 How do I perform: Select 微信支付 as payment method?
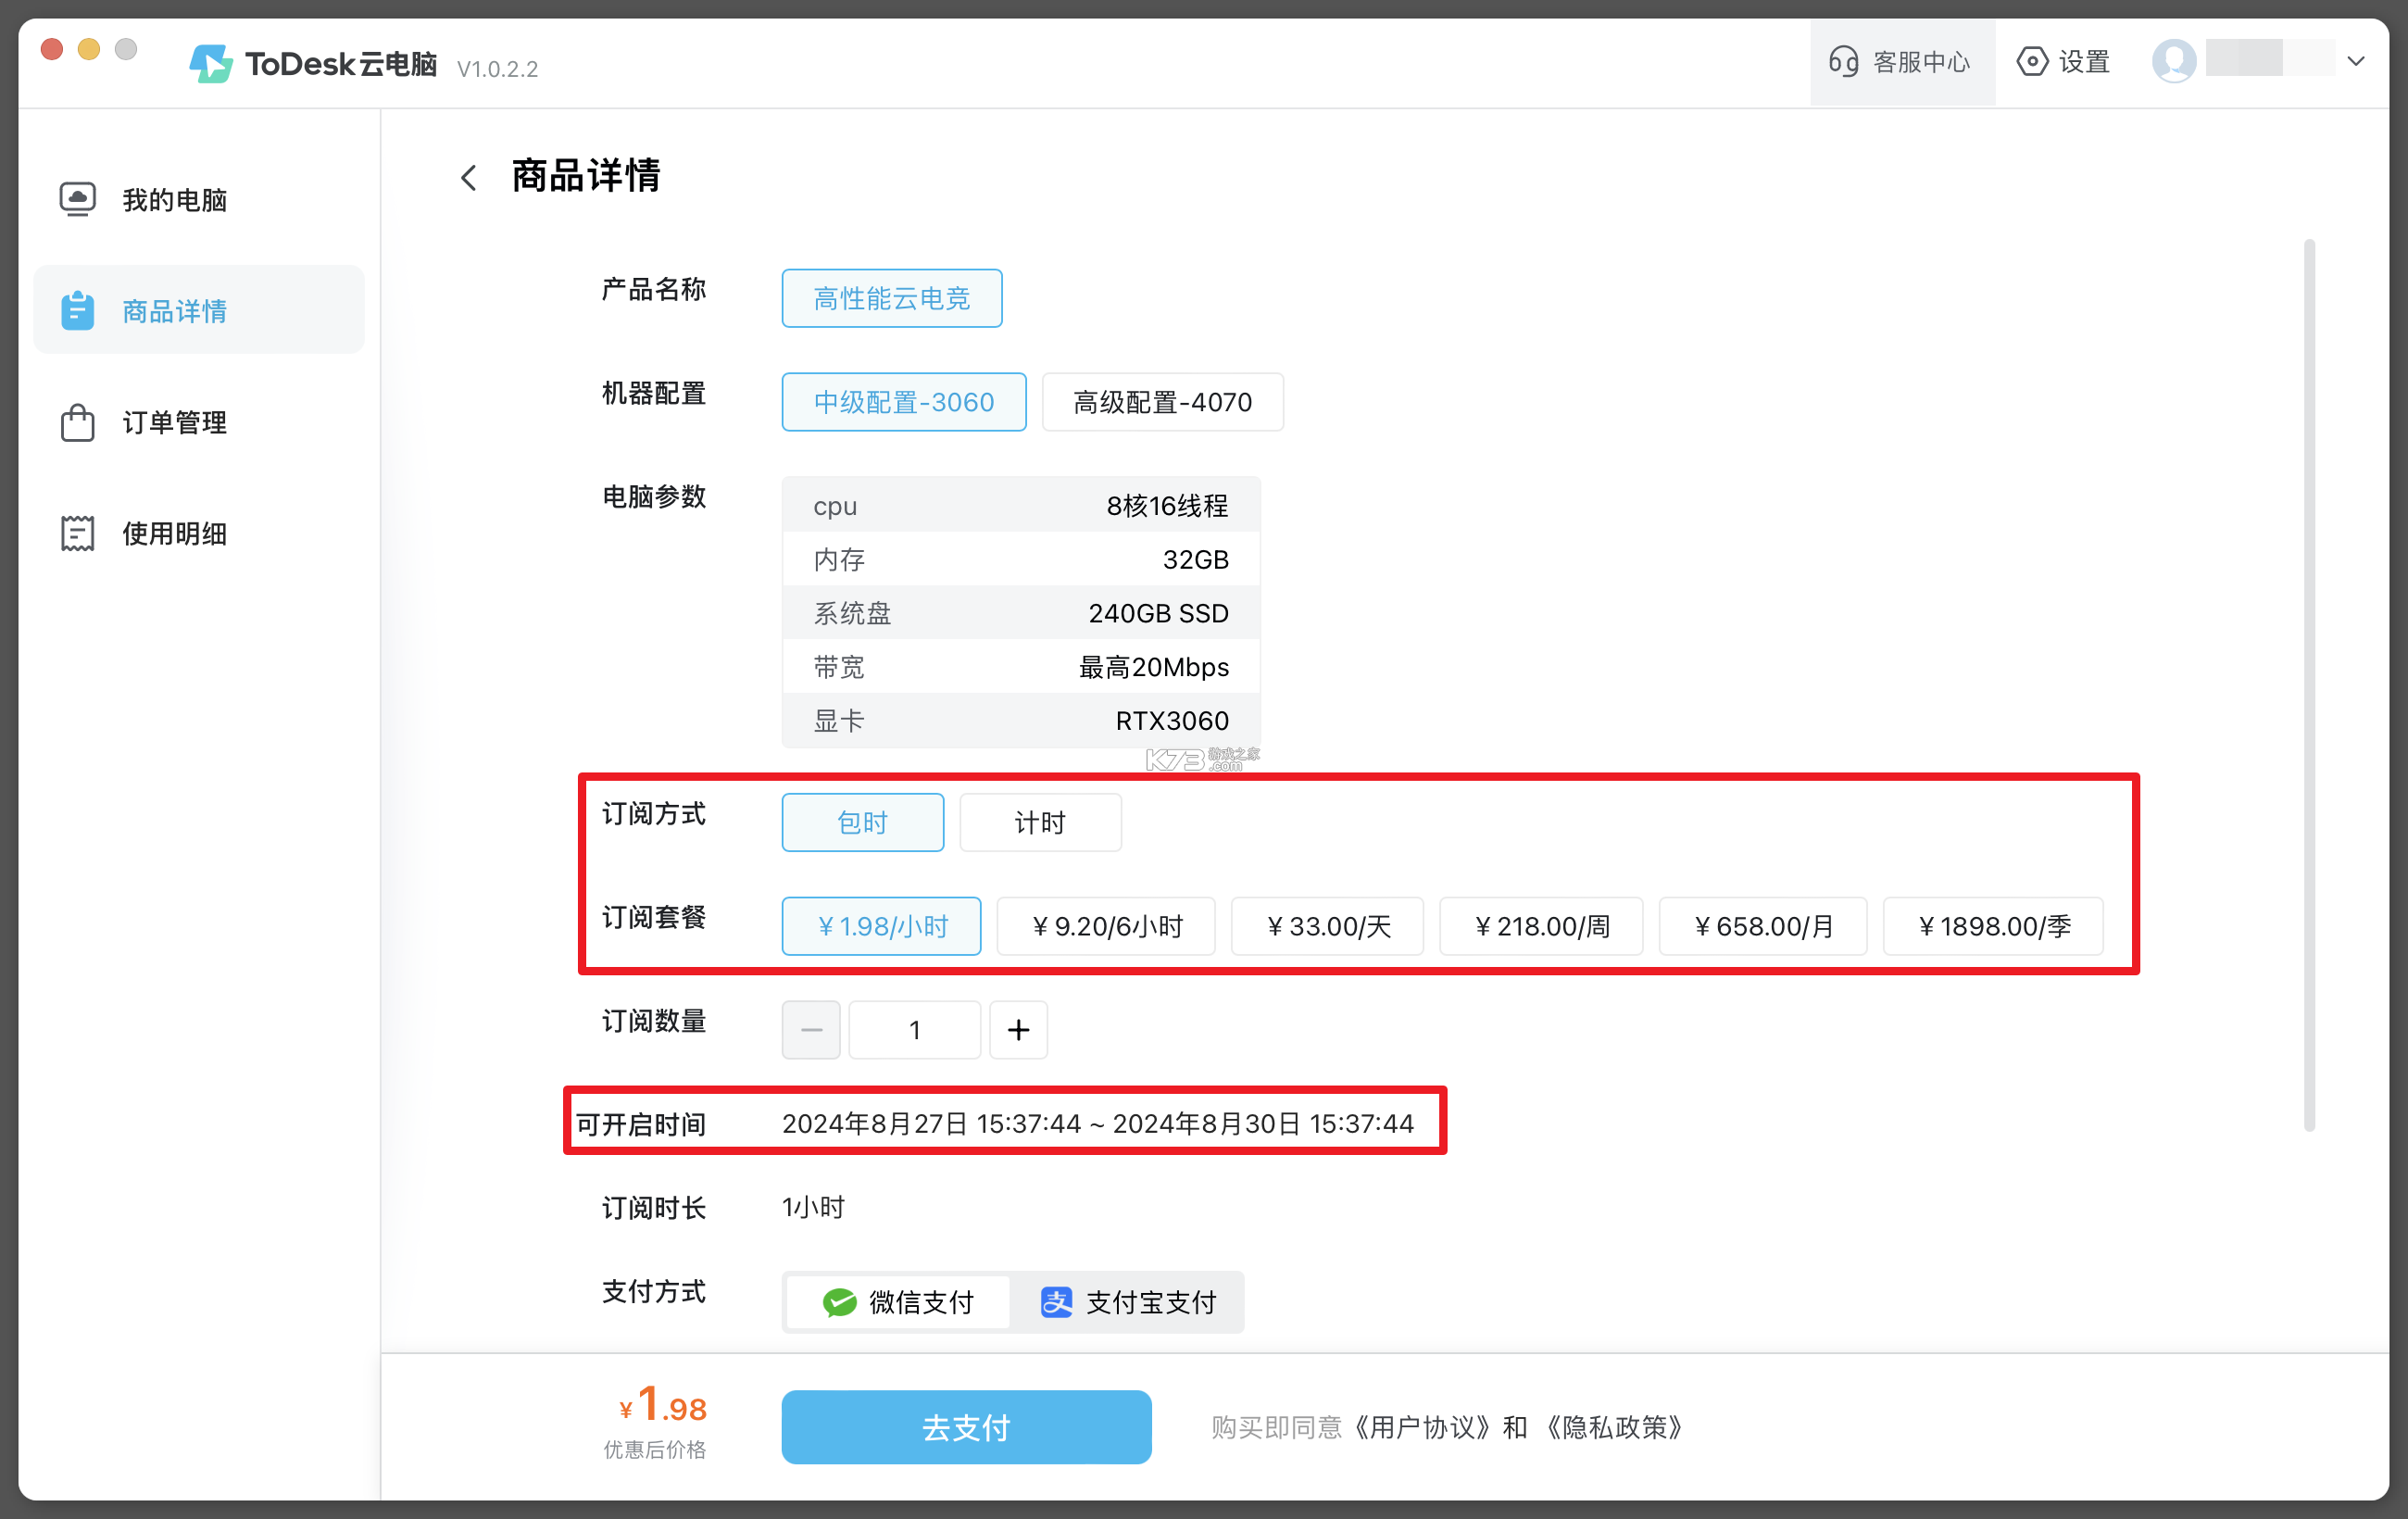coord(896,1302)
